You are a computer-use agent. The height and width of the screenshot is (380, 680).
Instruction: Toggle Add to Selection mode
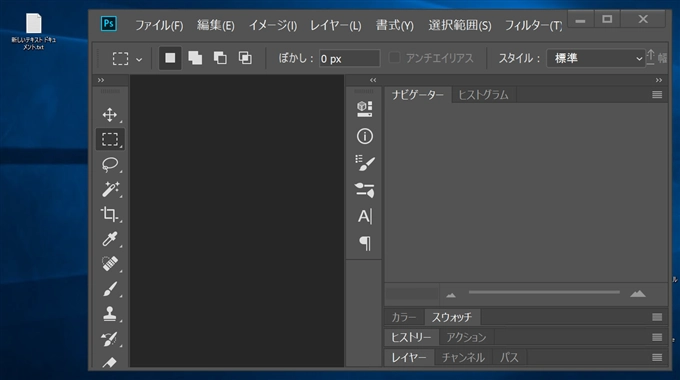(x=195, y=58)
